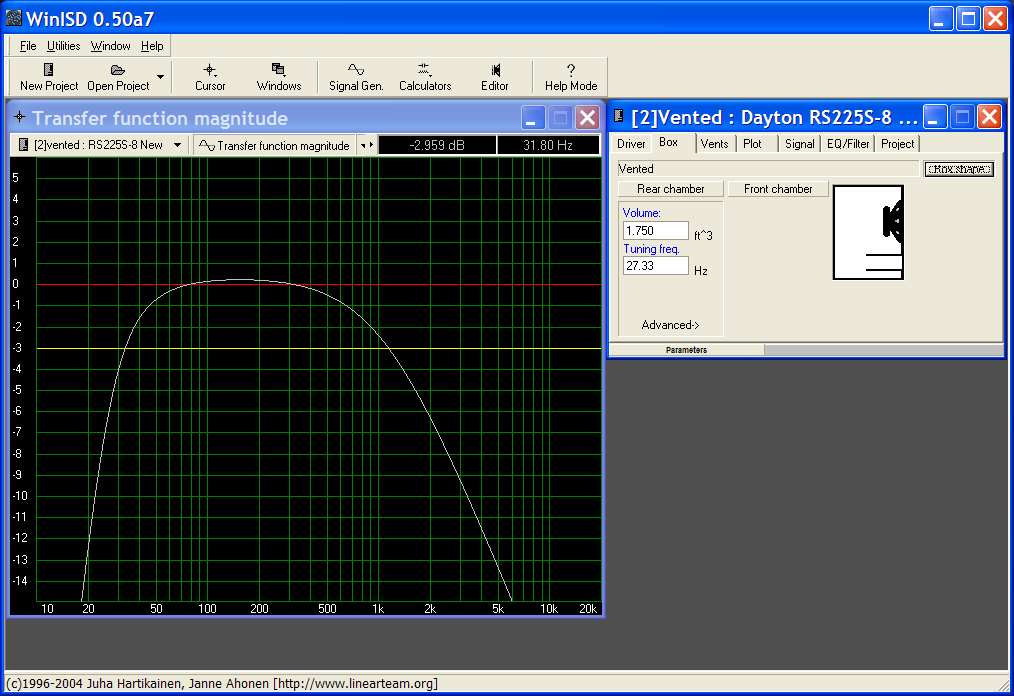Click the Open Project toolbar icon

[118, 77]
